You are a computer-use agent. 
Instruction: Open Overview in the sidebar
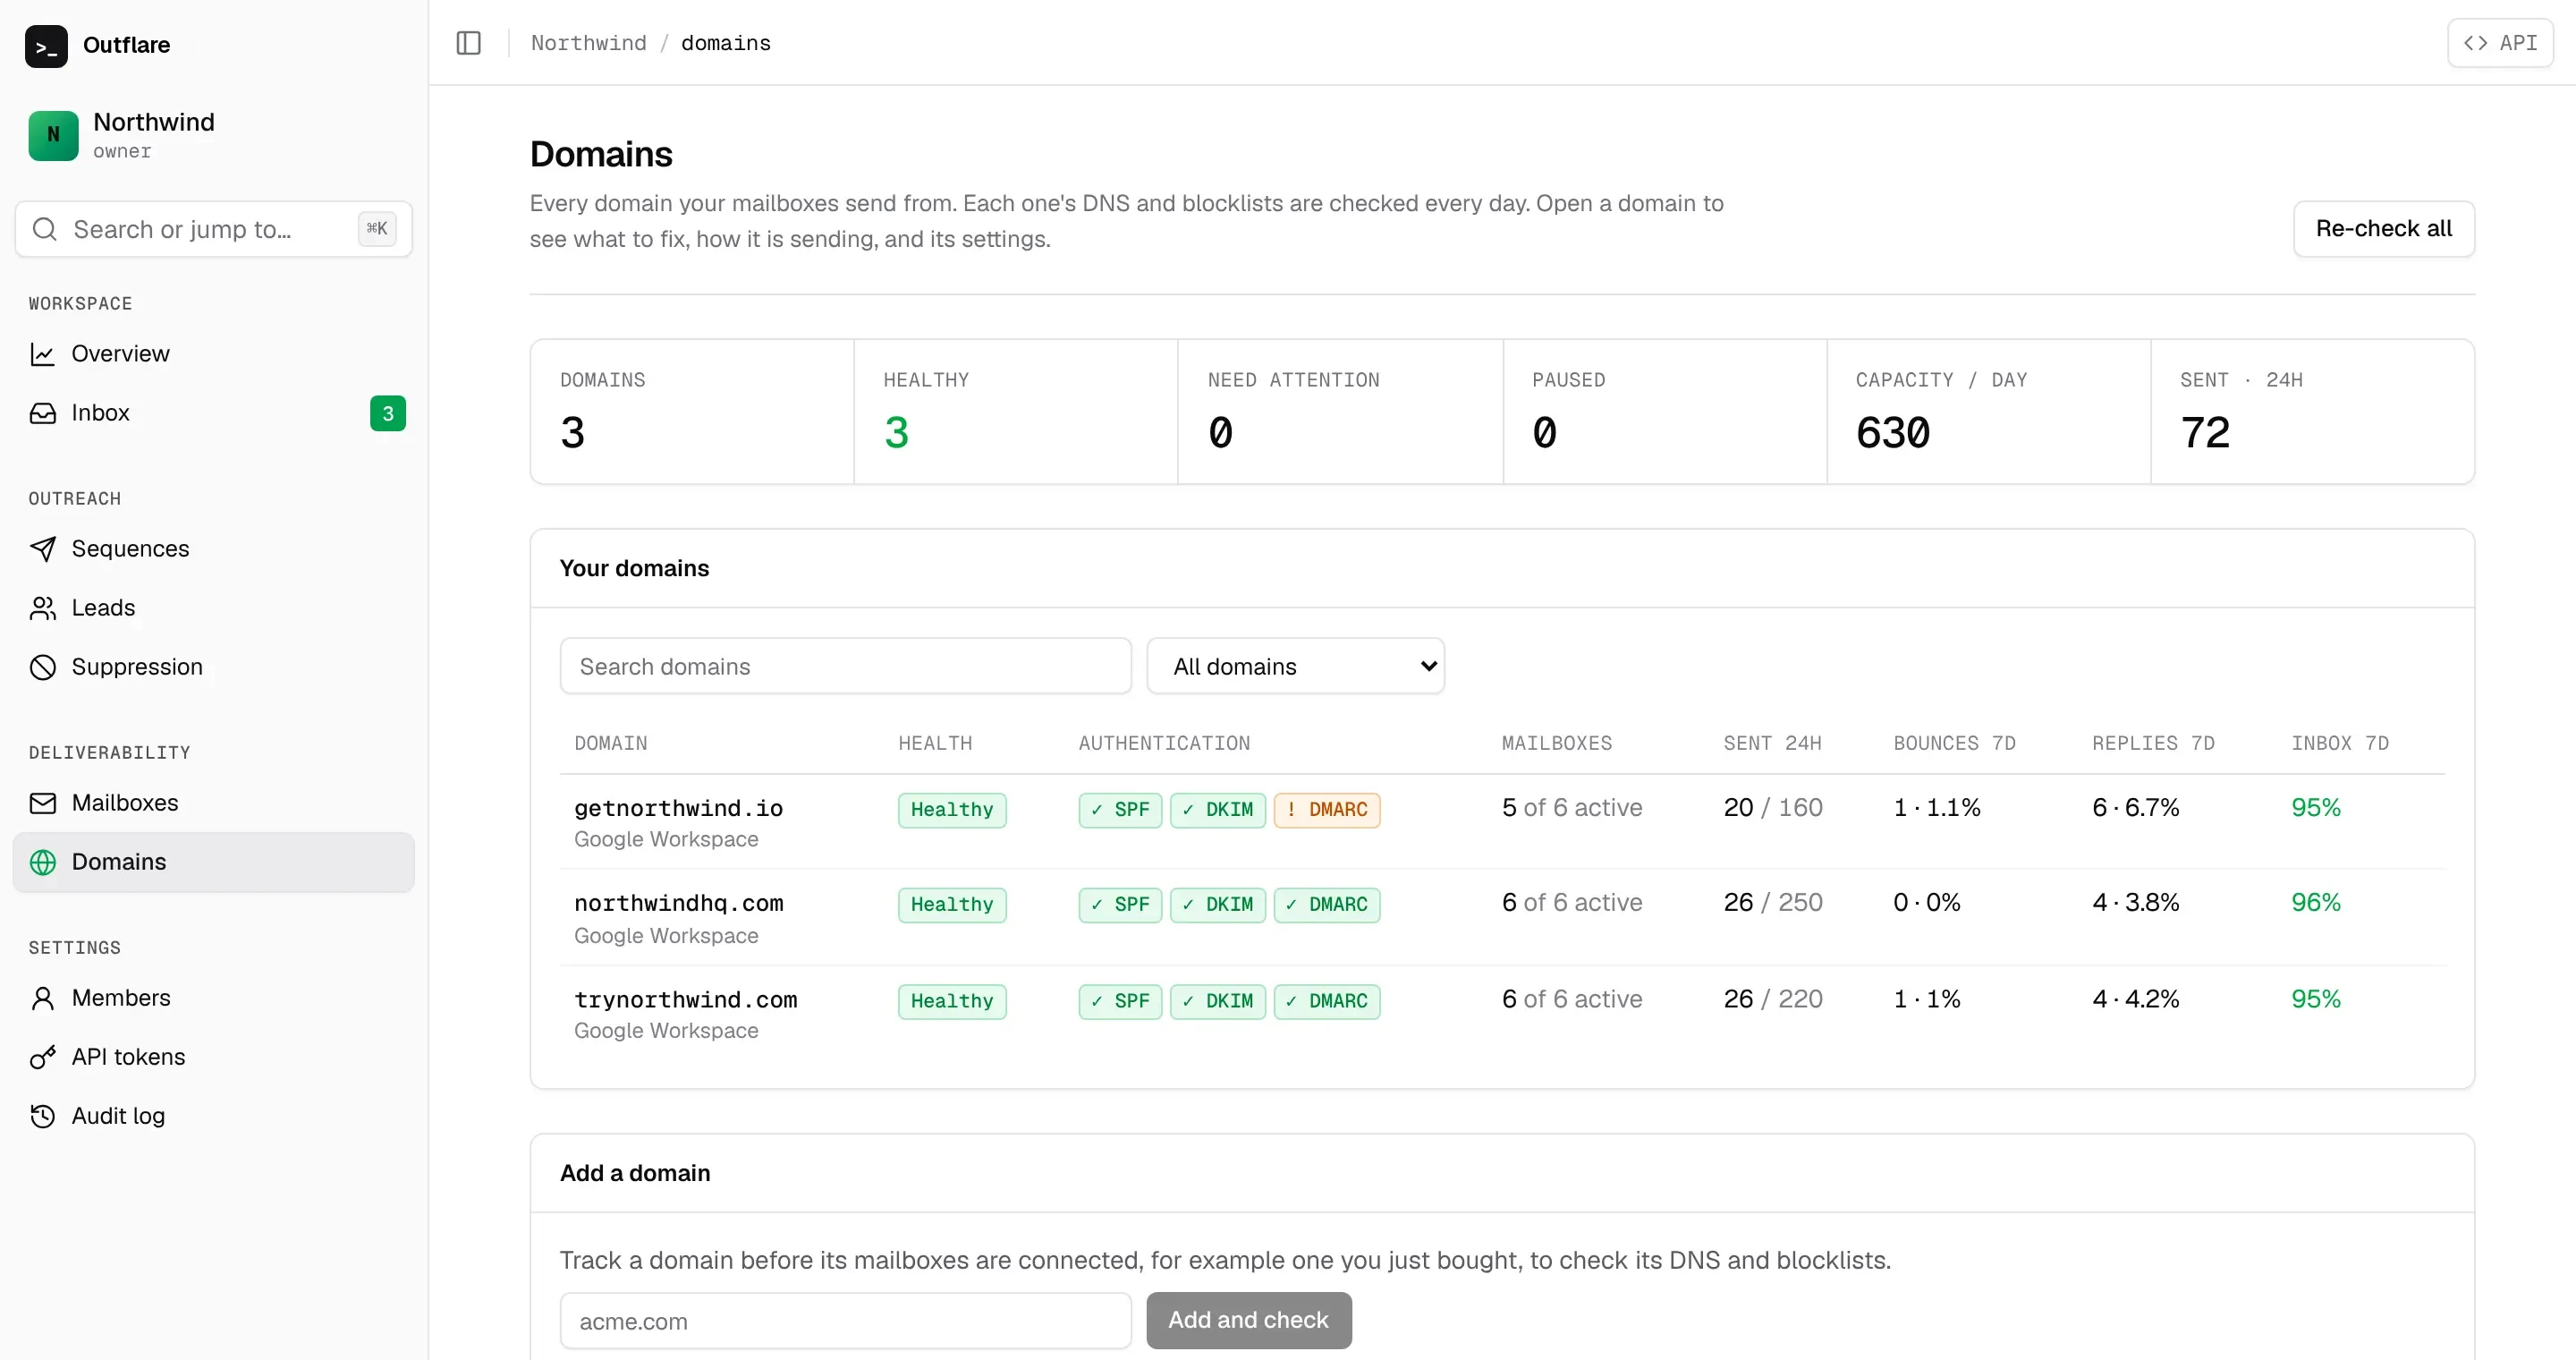[213, 354]
